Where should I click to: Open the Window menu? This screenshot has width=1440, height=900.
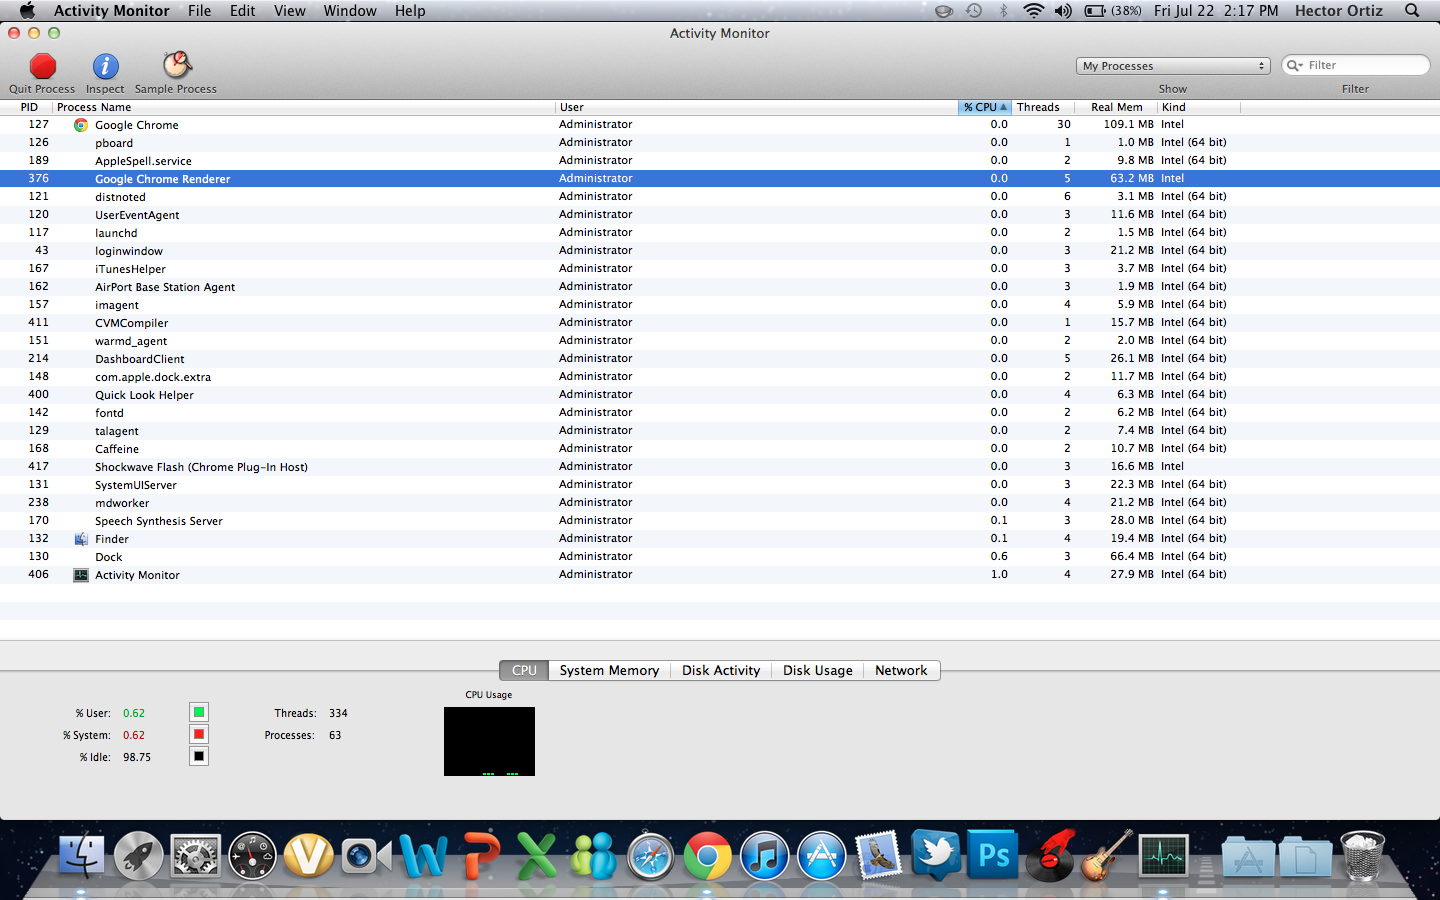(x=350, y=11)
